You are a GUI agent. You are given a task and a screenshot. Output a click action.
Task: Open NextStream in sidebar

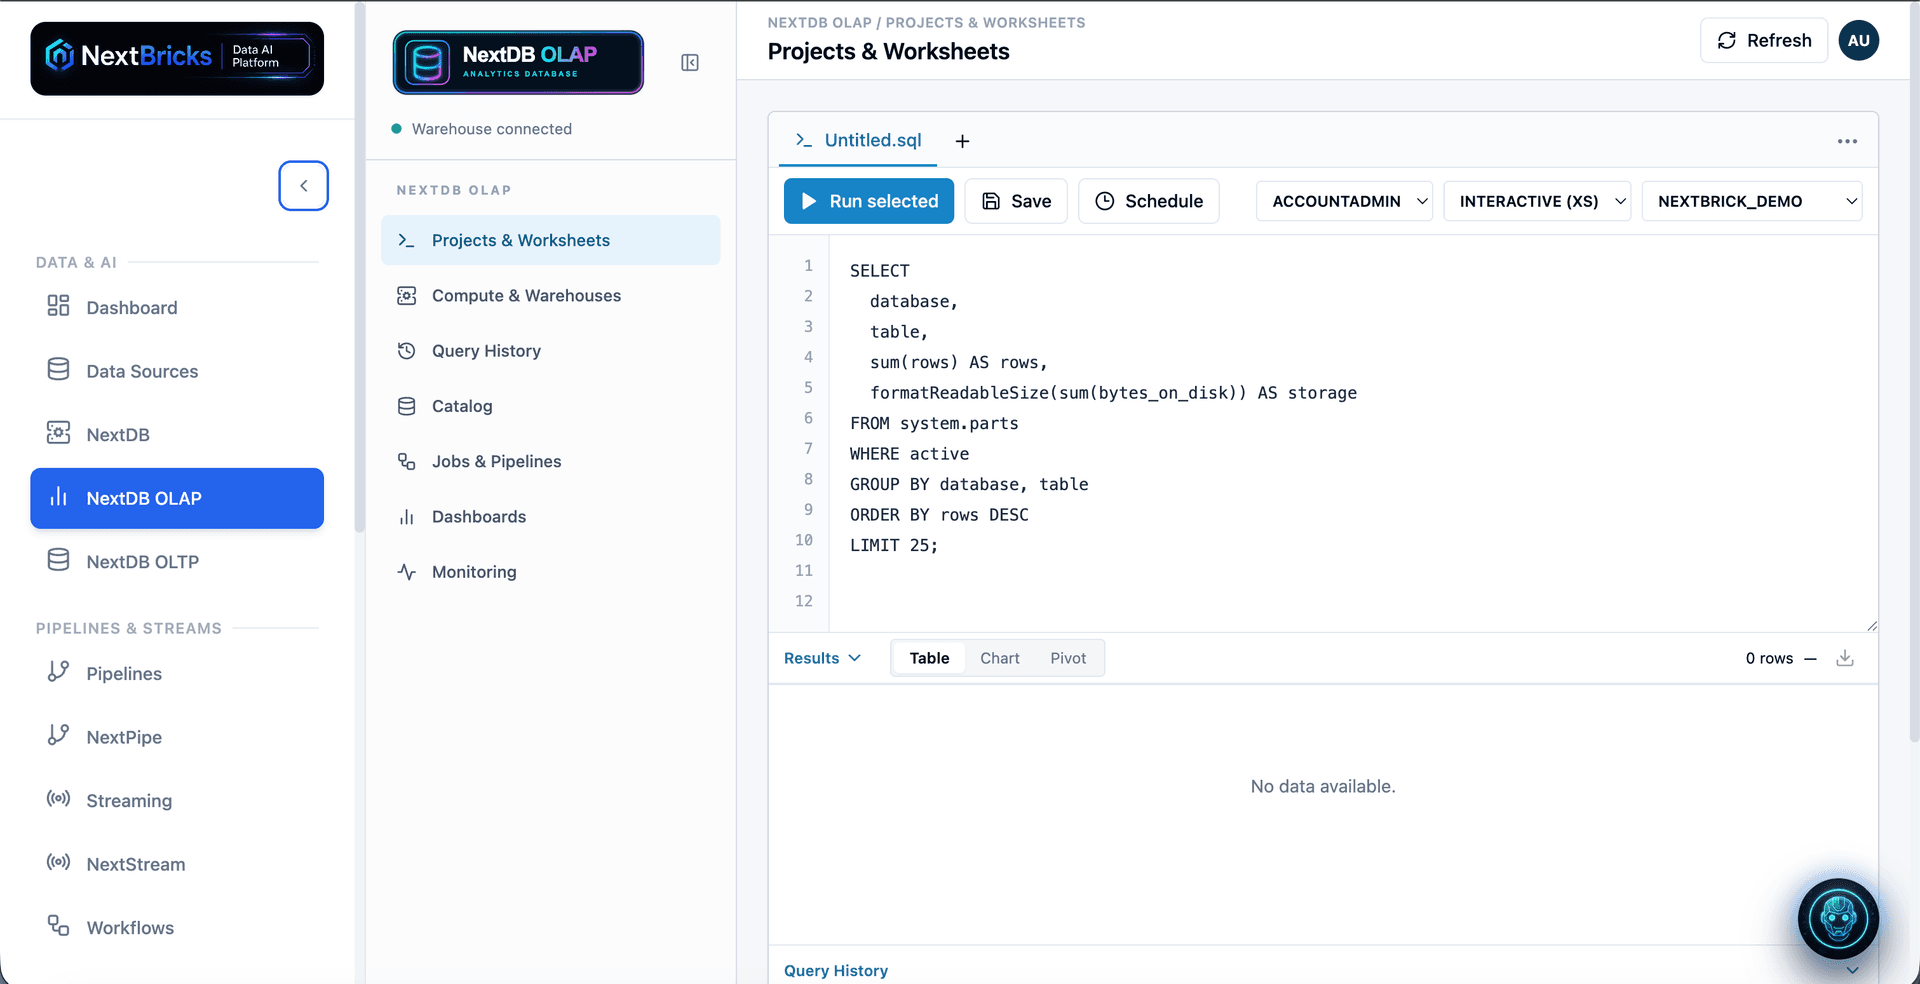pos(177,864)
